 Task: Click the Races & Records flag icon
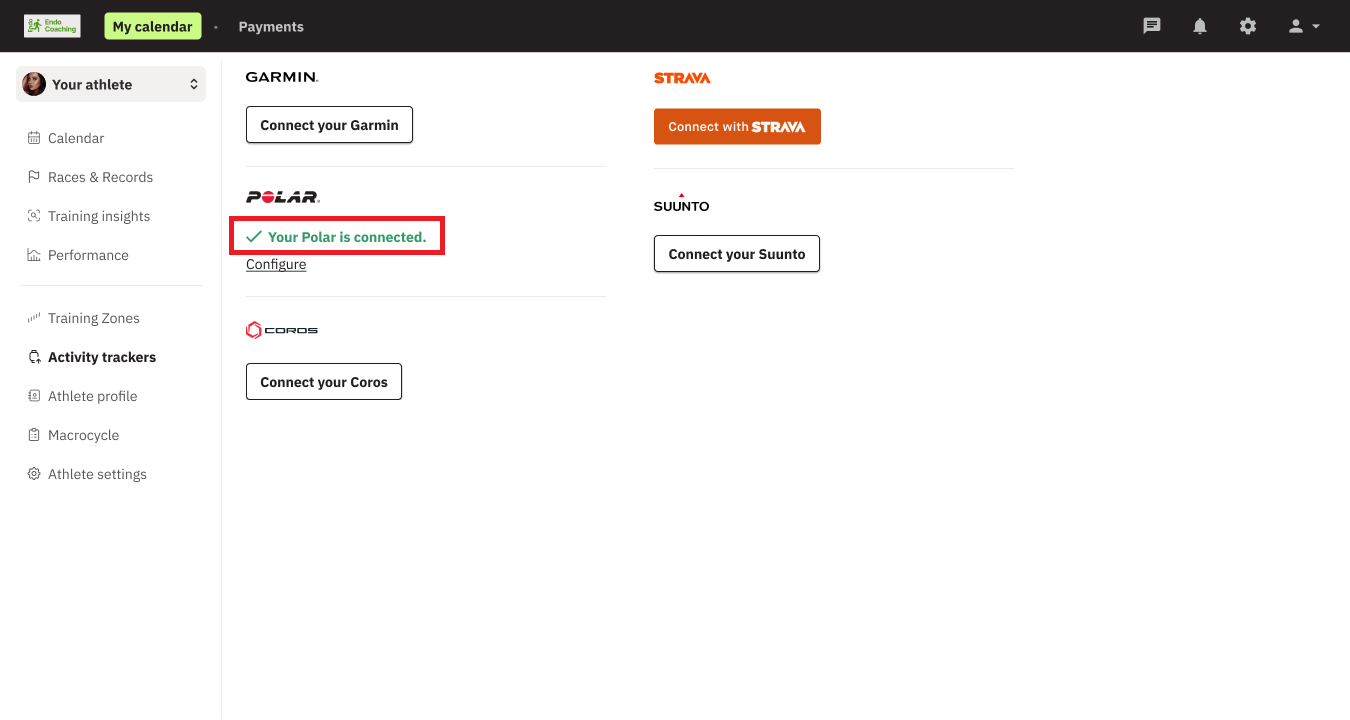pos(34,177)
